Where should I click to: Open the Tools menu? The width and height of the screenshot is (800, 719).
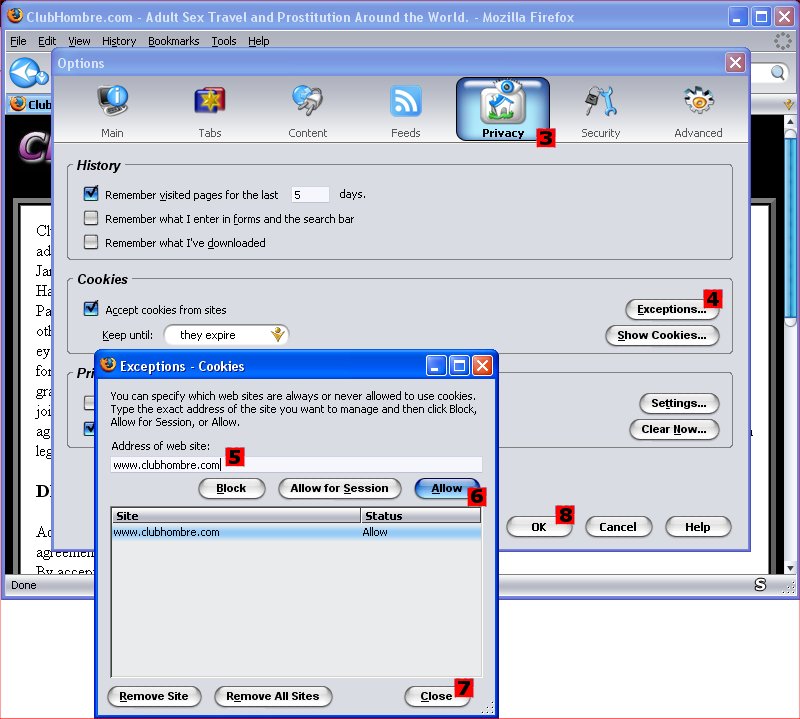224,41
